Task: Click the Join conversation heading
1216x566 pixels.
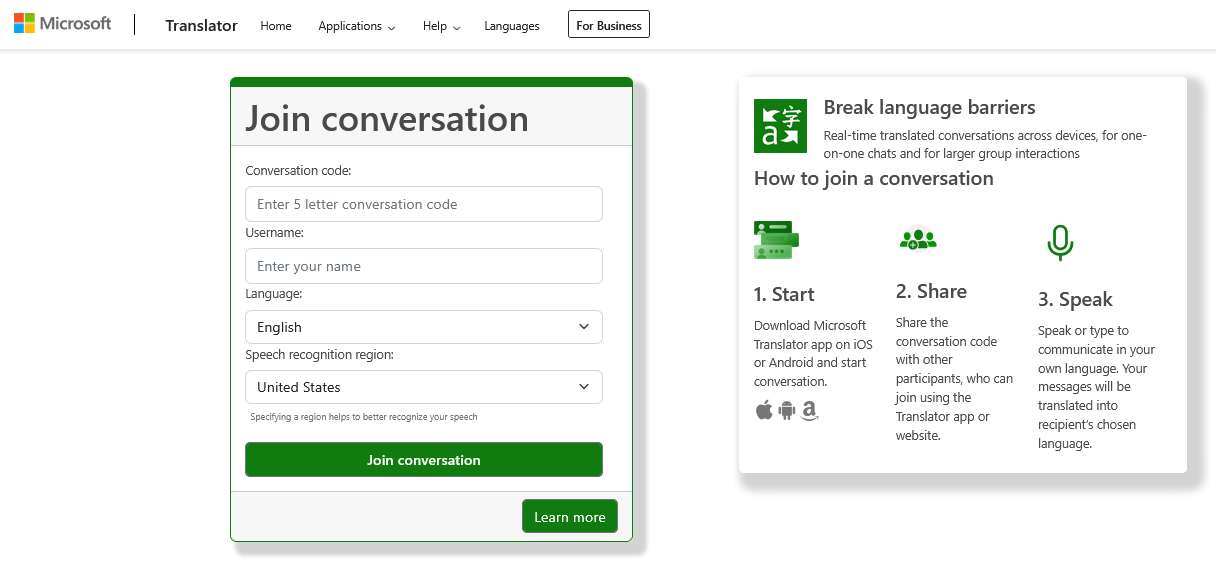Action: [387, 119]
